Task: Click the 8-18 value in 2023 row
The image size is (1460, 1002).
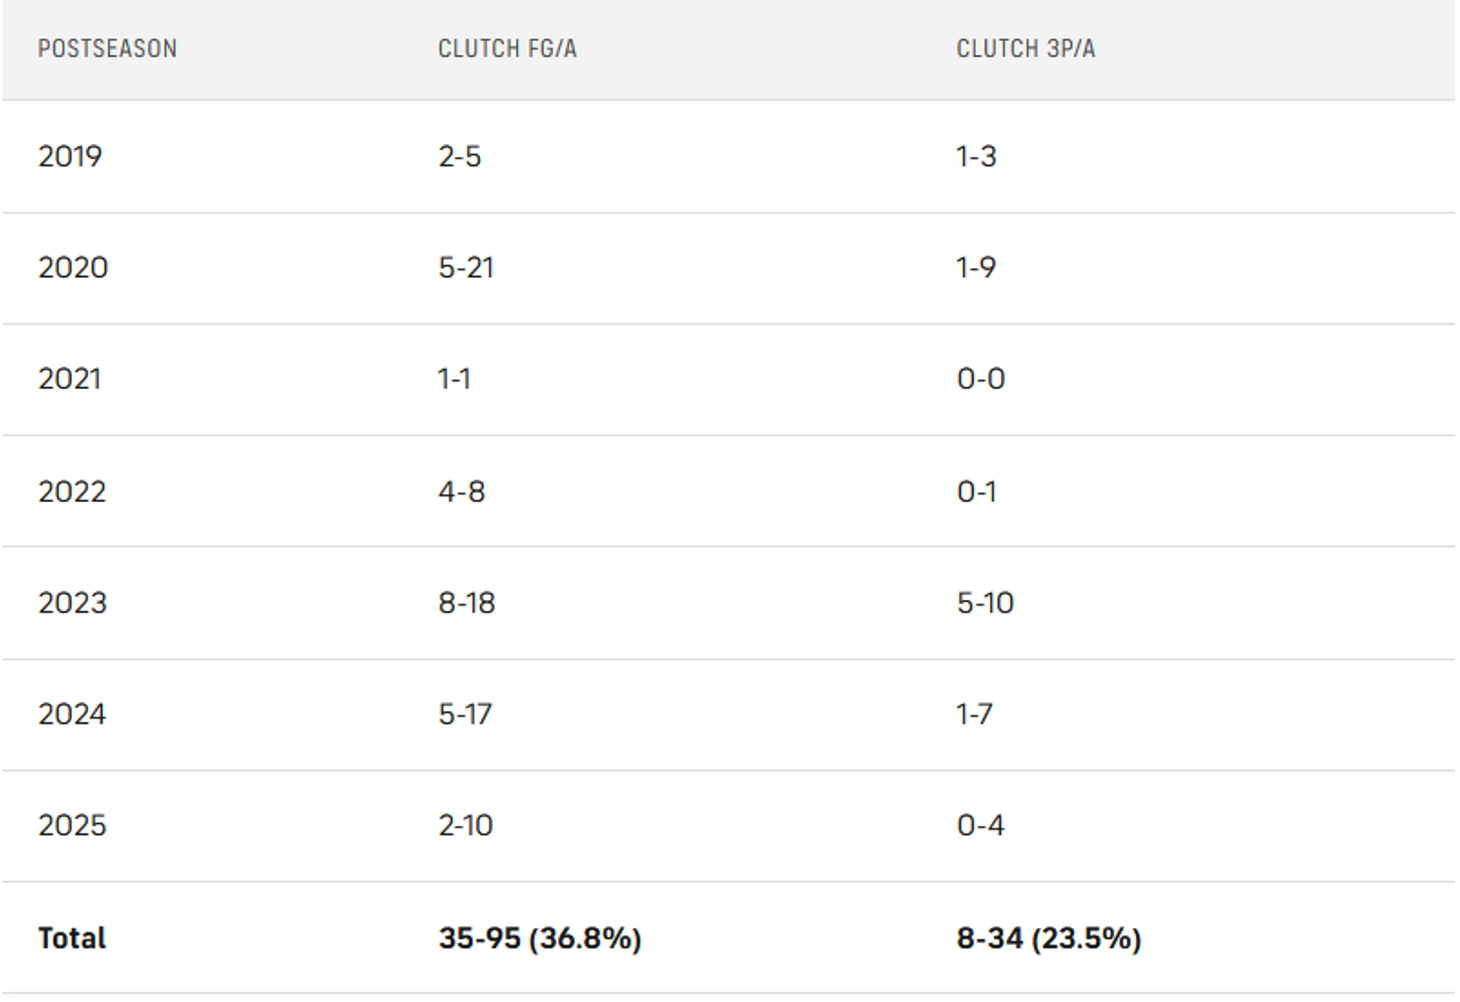Action: point(466,603)
